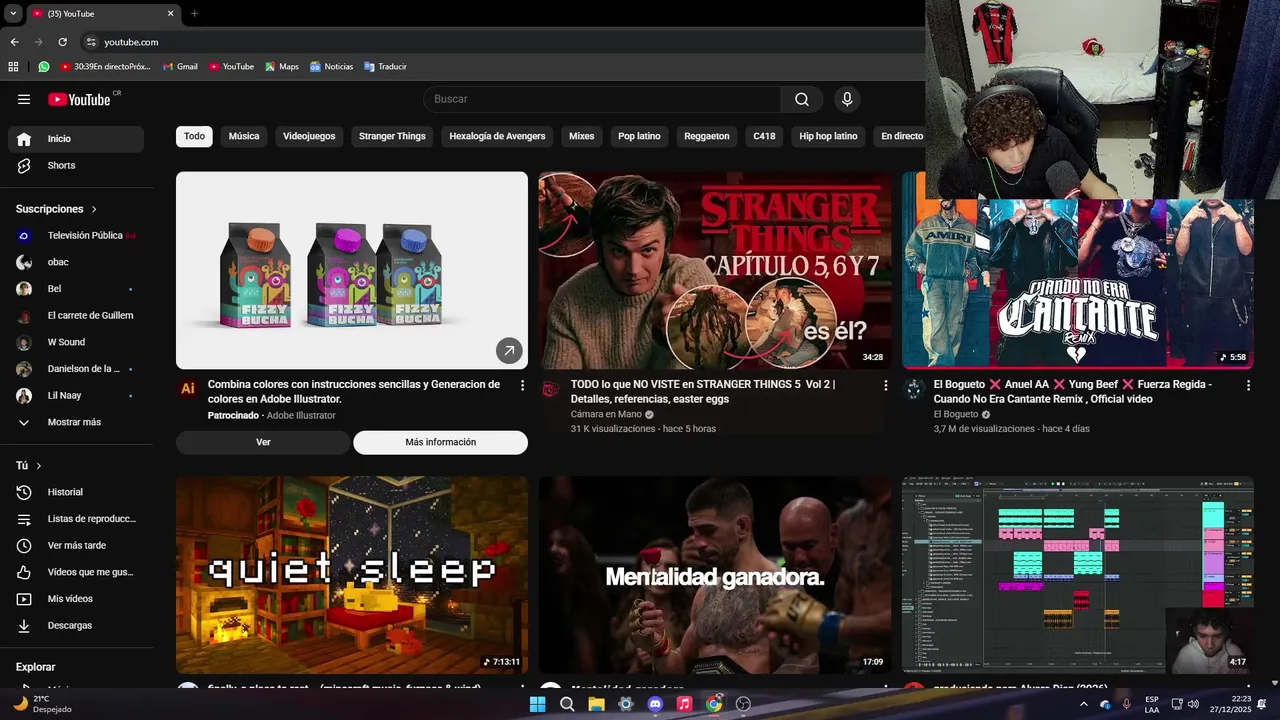Open Cámara en Mano channel avatar
This screenshot has height=720, width=1280.
551,389
